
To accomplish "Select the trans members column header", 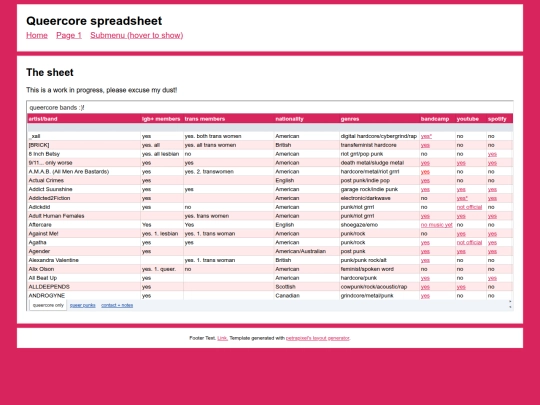I will [228, 119].
